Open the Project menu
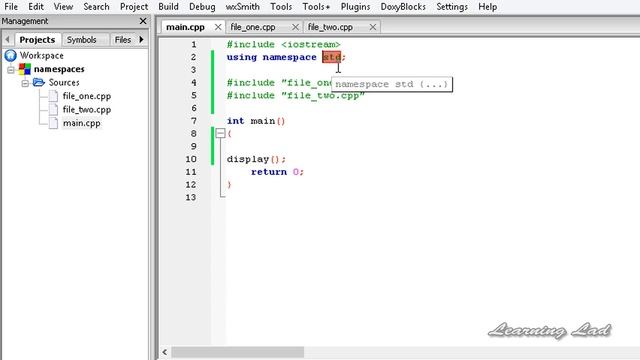Viewport: 640px width, 360px height. (134, 7)
